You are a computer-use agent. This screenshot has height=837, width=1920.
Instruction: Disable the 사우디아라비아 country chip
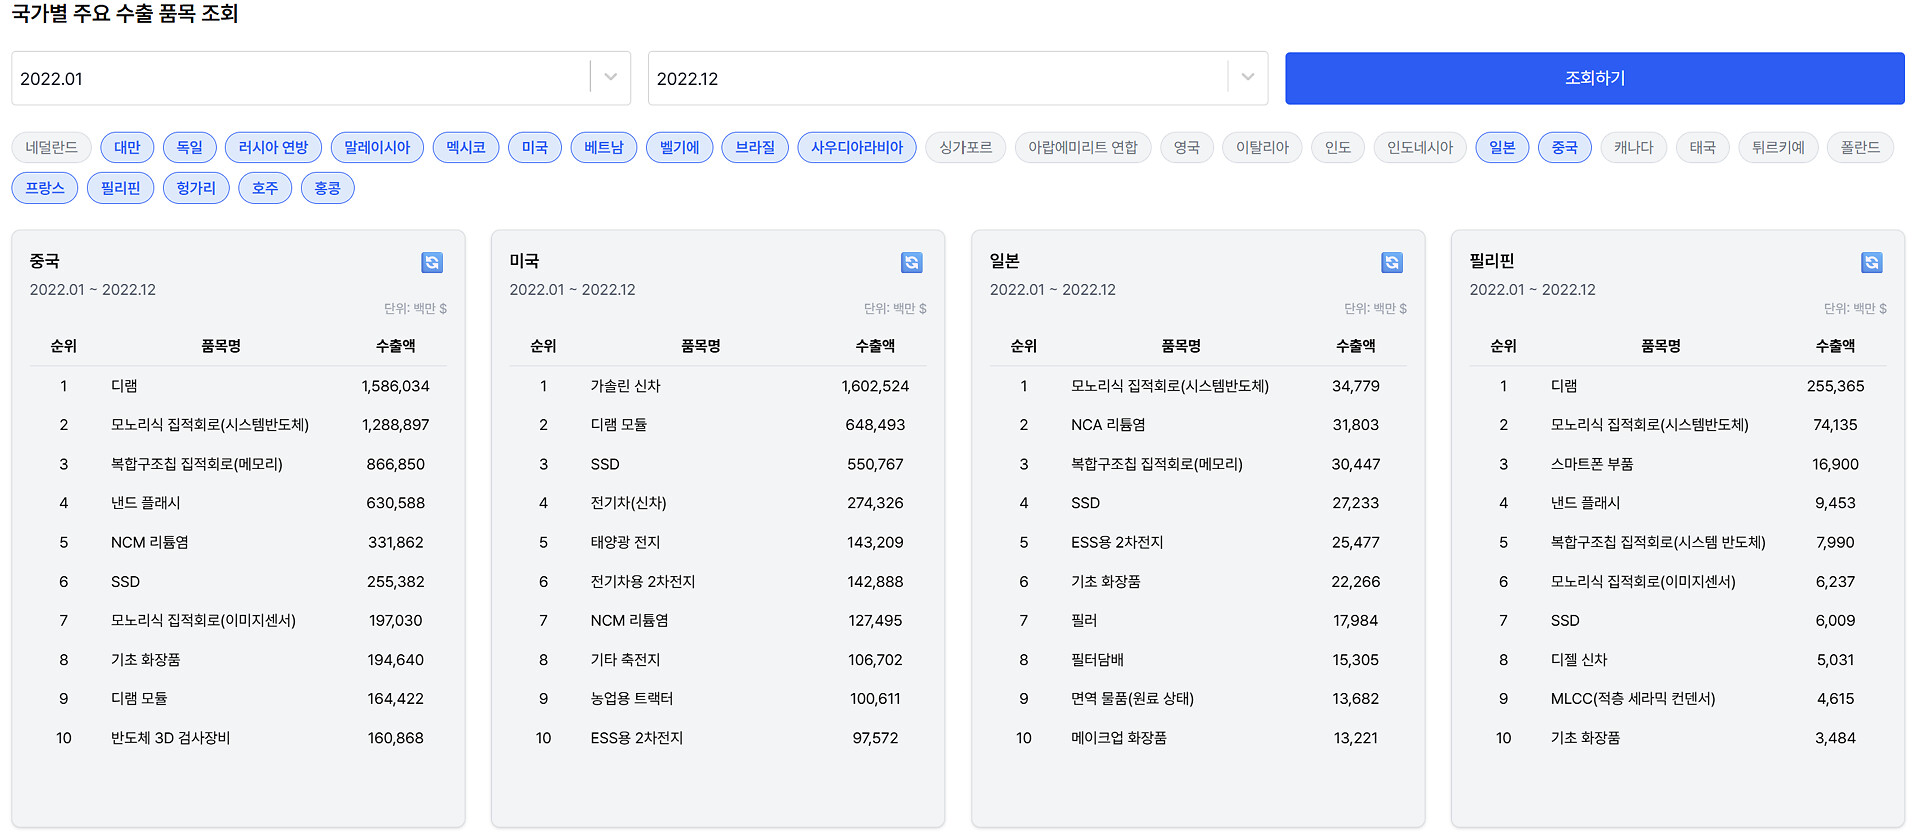pyautogui.click(x=856, y=147)
